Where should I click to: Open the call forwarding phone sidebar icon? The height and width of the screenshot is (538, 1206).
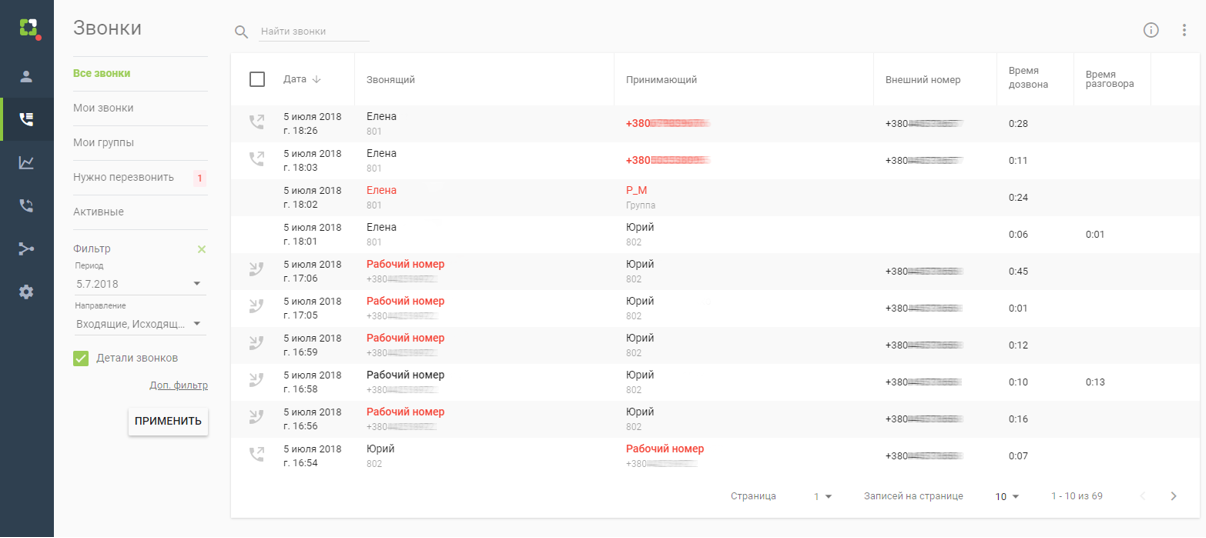click(27, 206)
